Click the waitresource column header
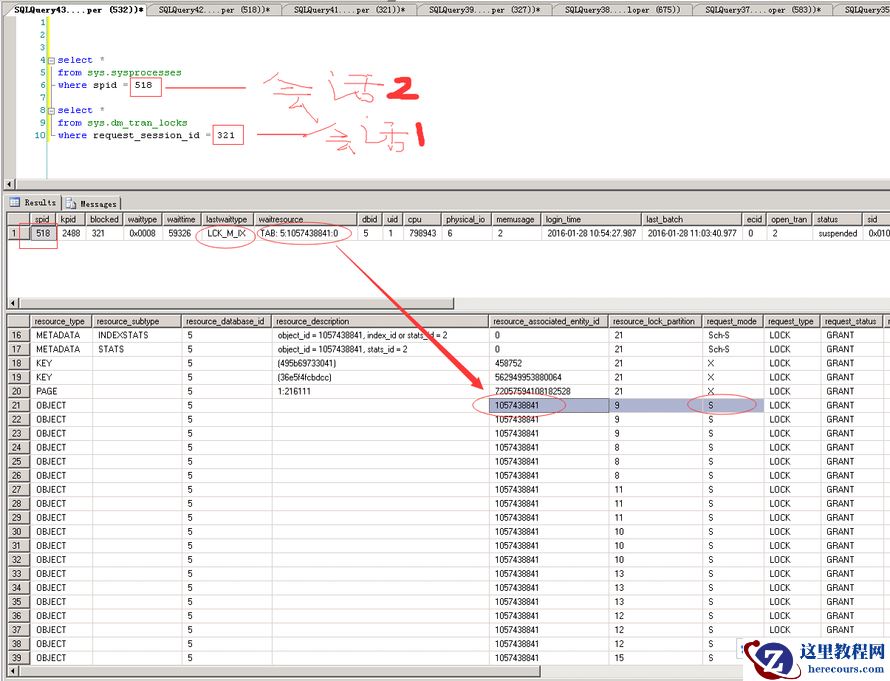Image resolution: width=890 pixels, height=681 pixels. coord(282,219)
